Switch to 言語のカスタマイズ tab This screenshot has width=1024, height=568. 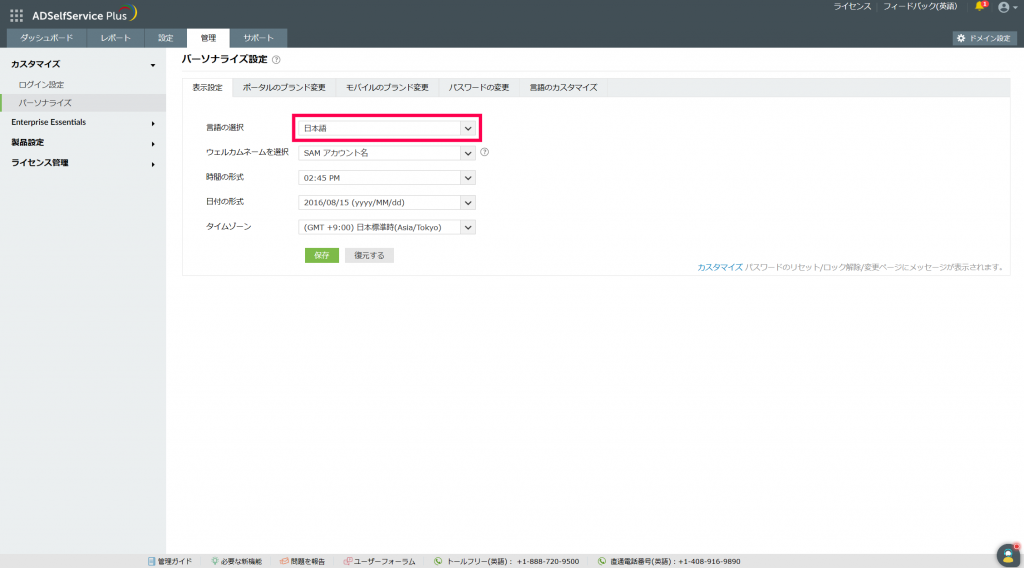[563, 87]
